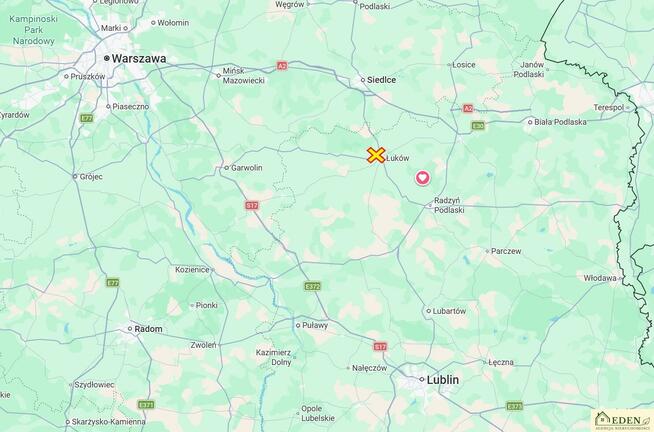
Task: Click the Garwolin town label
Action: (247, 168)
